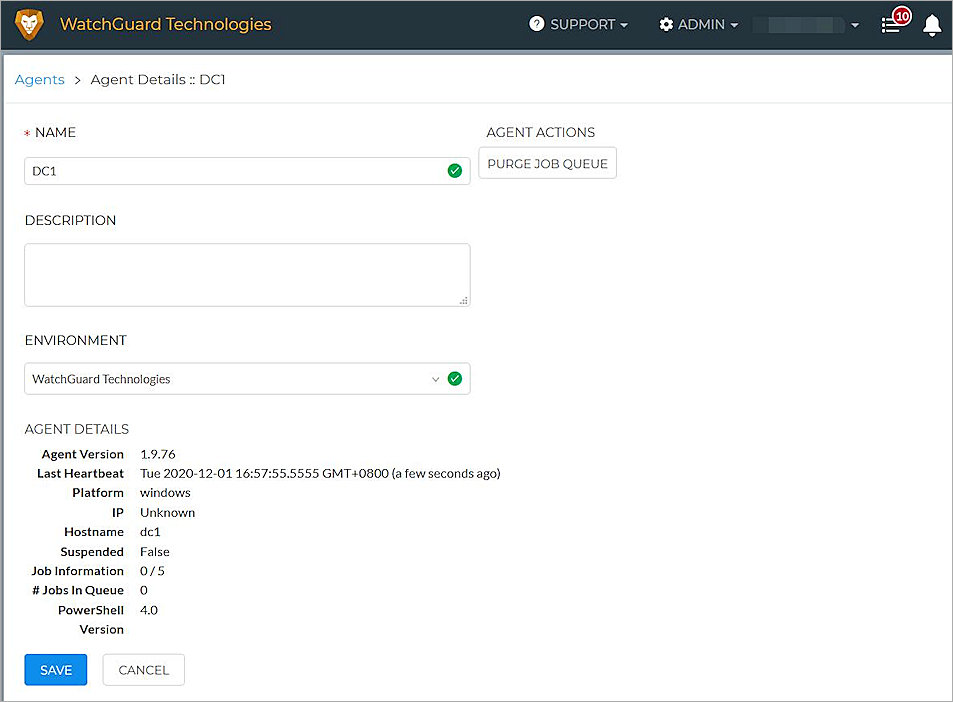This screenshot has height=702, width=953.
Task: Click inside the Description text area
Action: [x=247, y=274]
